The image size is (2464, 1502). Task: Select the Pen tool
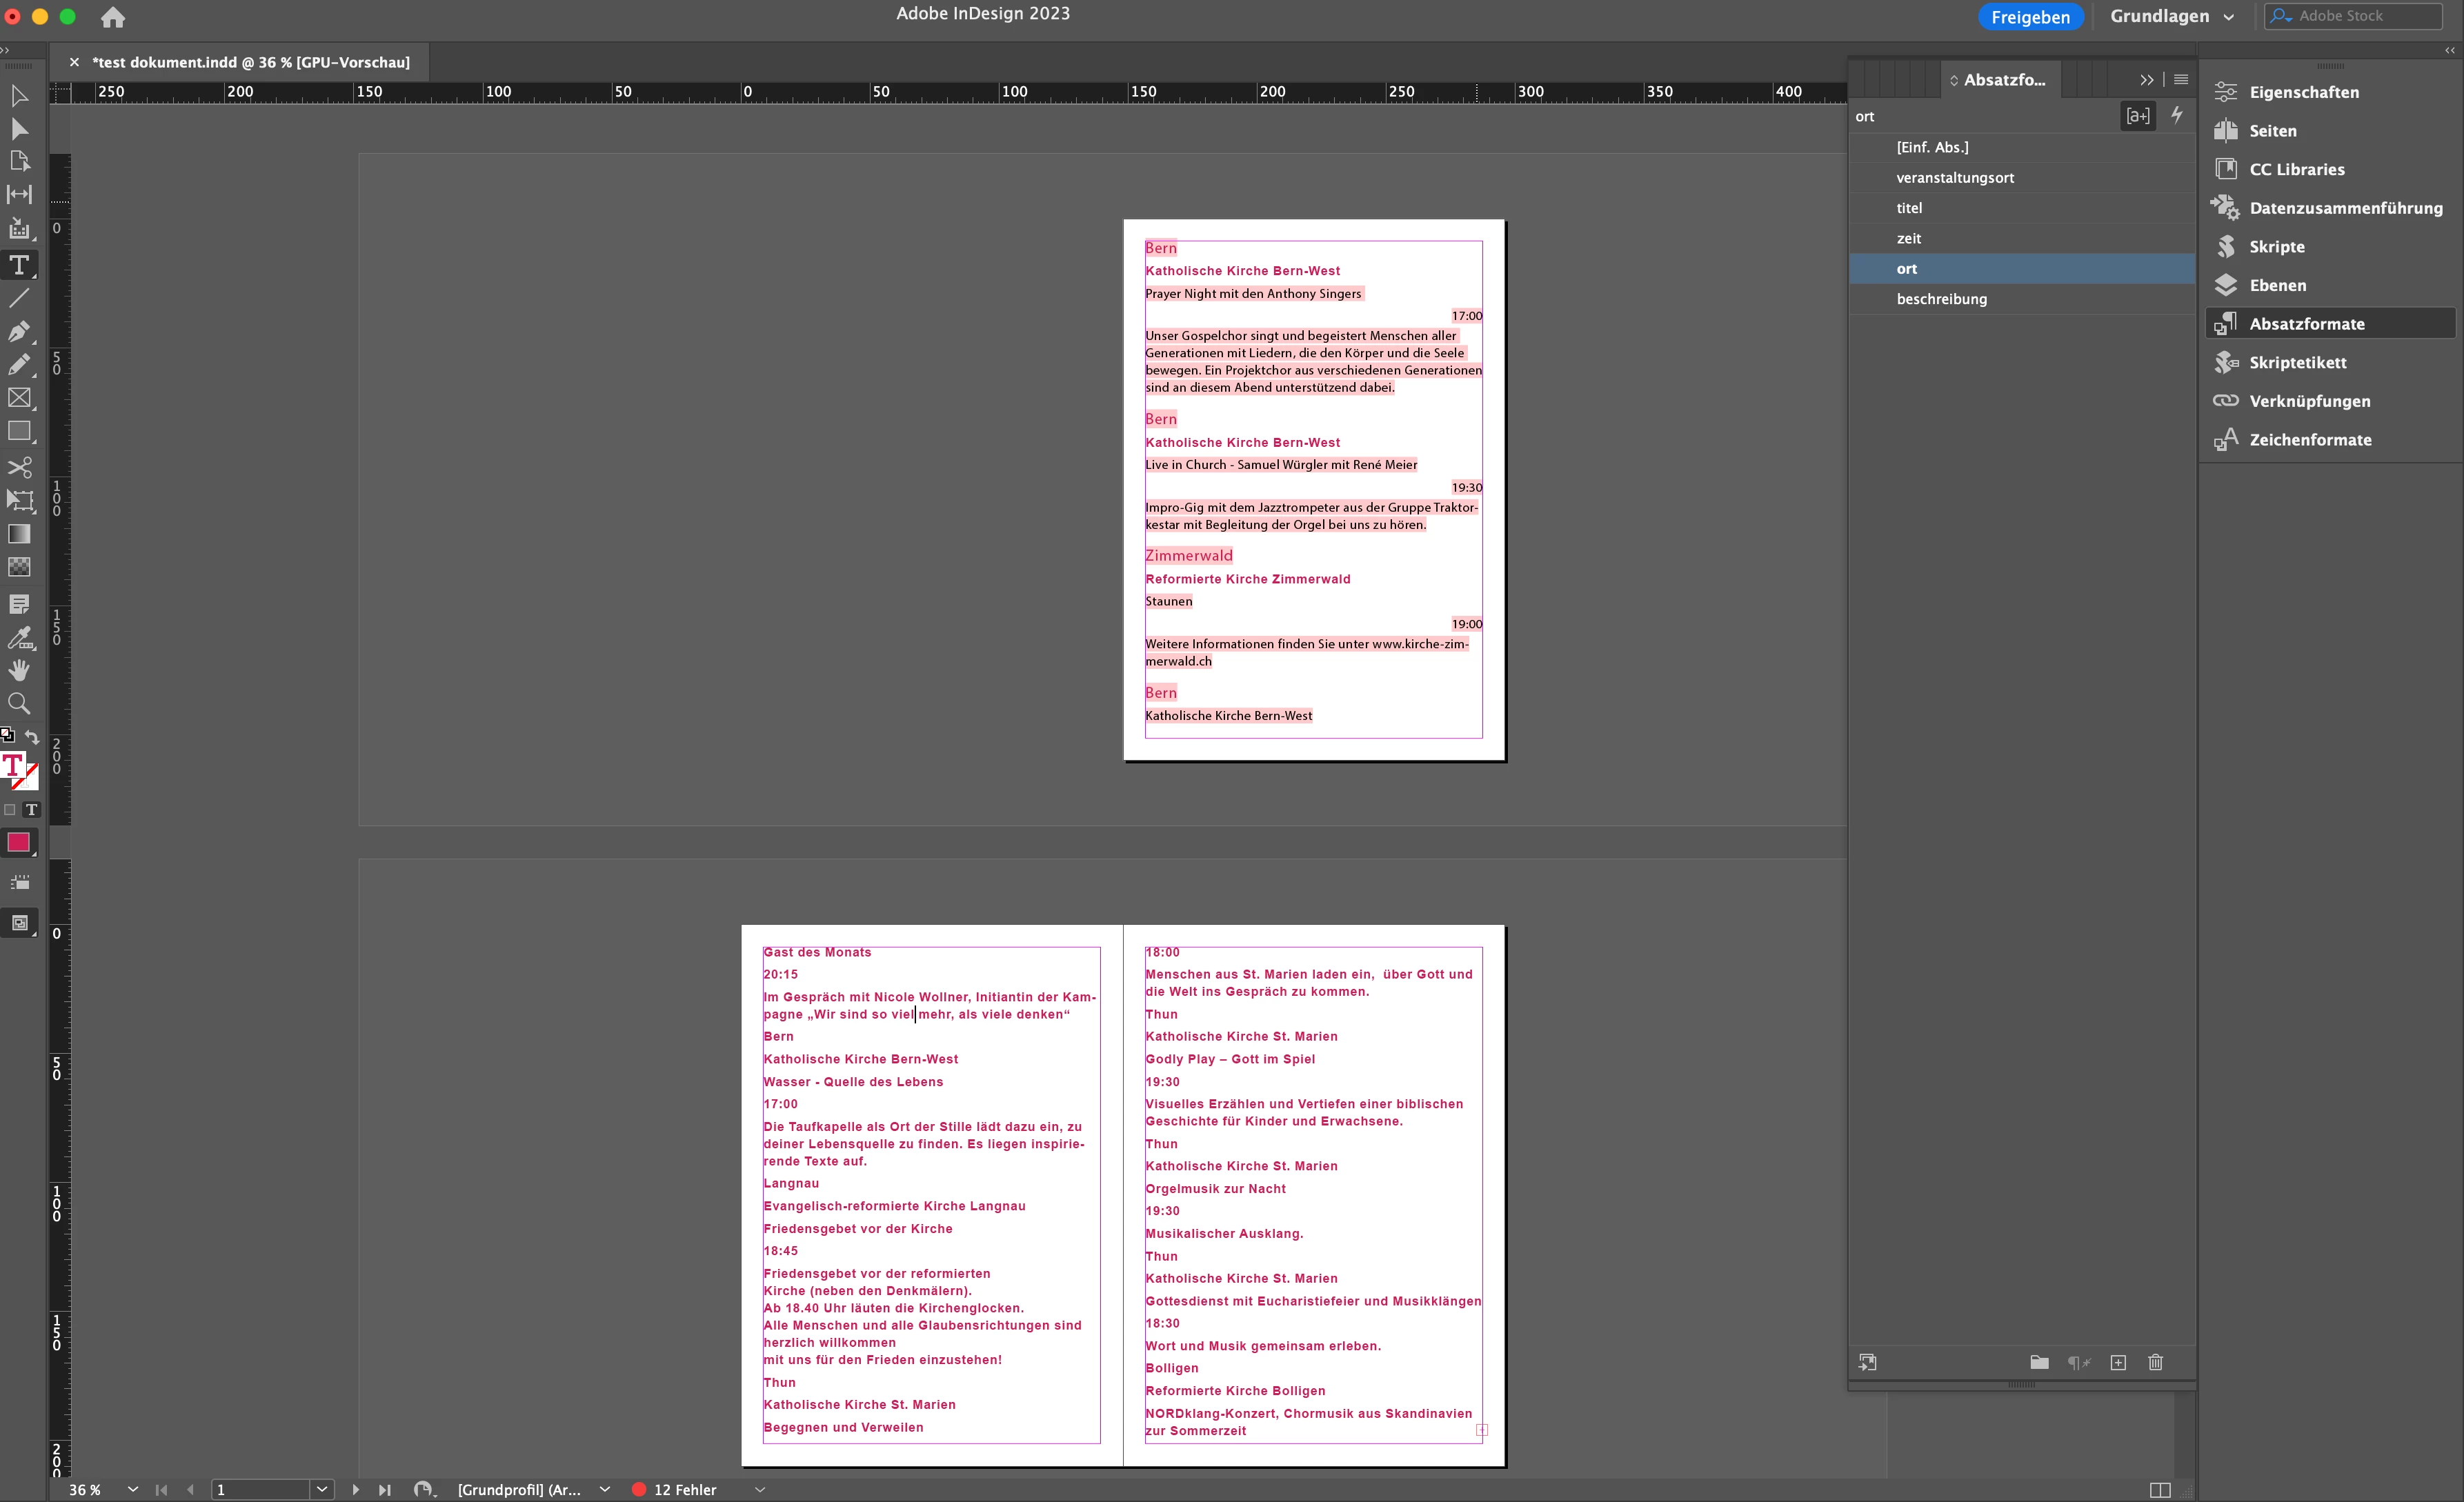[19, 331]
